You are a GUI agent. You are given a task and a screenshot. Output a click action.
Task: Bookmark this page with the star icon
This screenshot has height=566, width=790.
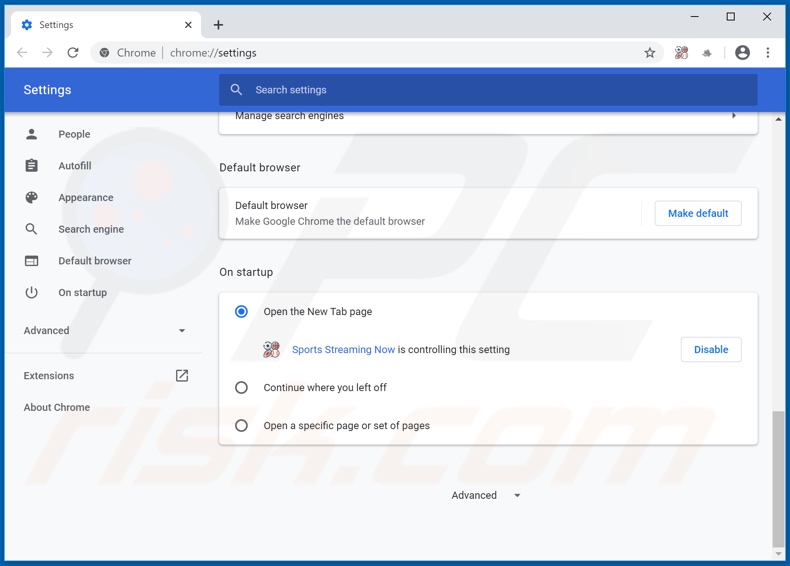tap(650, 52)
